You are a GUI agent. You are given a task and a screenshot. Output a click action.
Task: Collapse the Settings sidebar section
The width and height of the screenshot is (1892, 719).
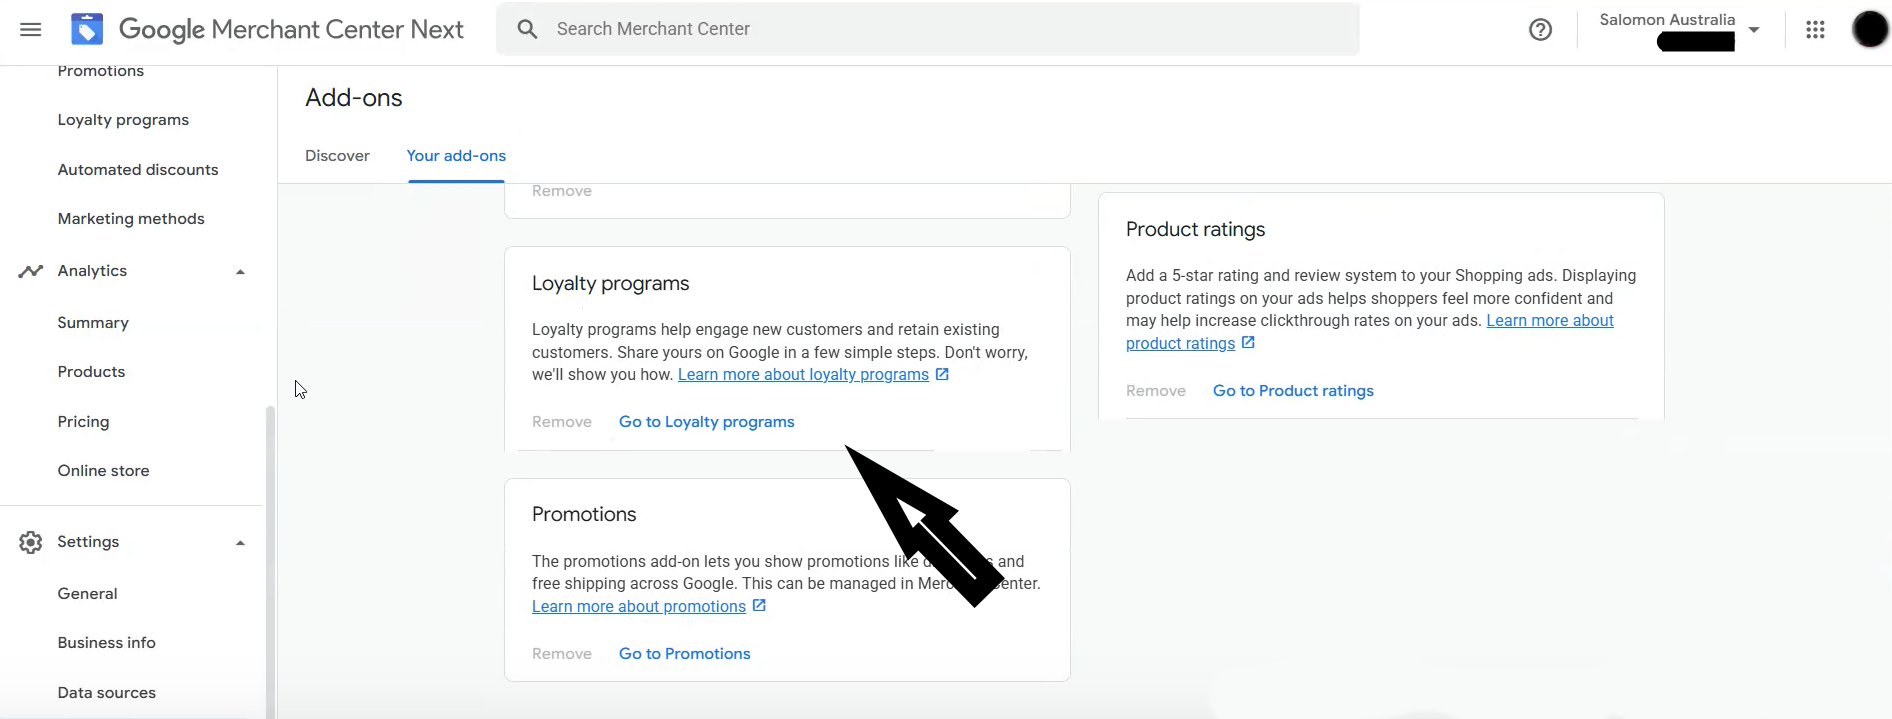(240, 542)
